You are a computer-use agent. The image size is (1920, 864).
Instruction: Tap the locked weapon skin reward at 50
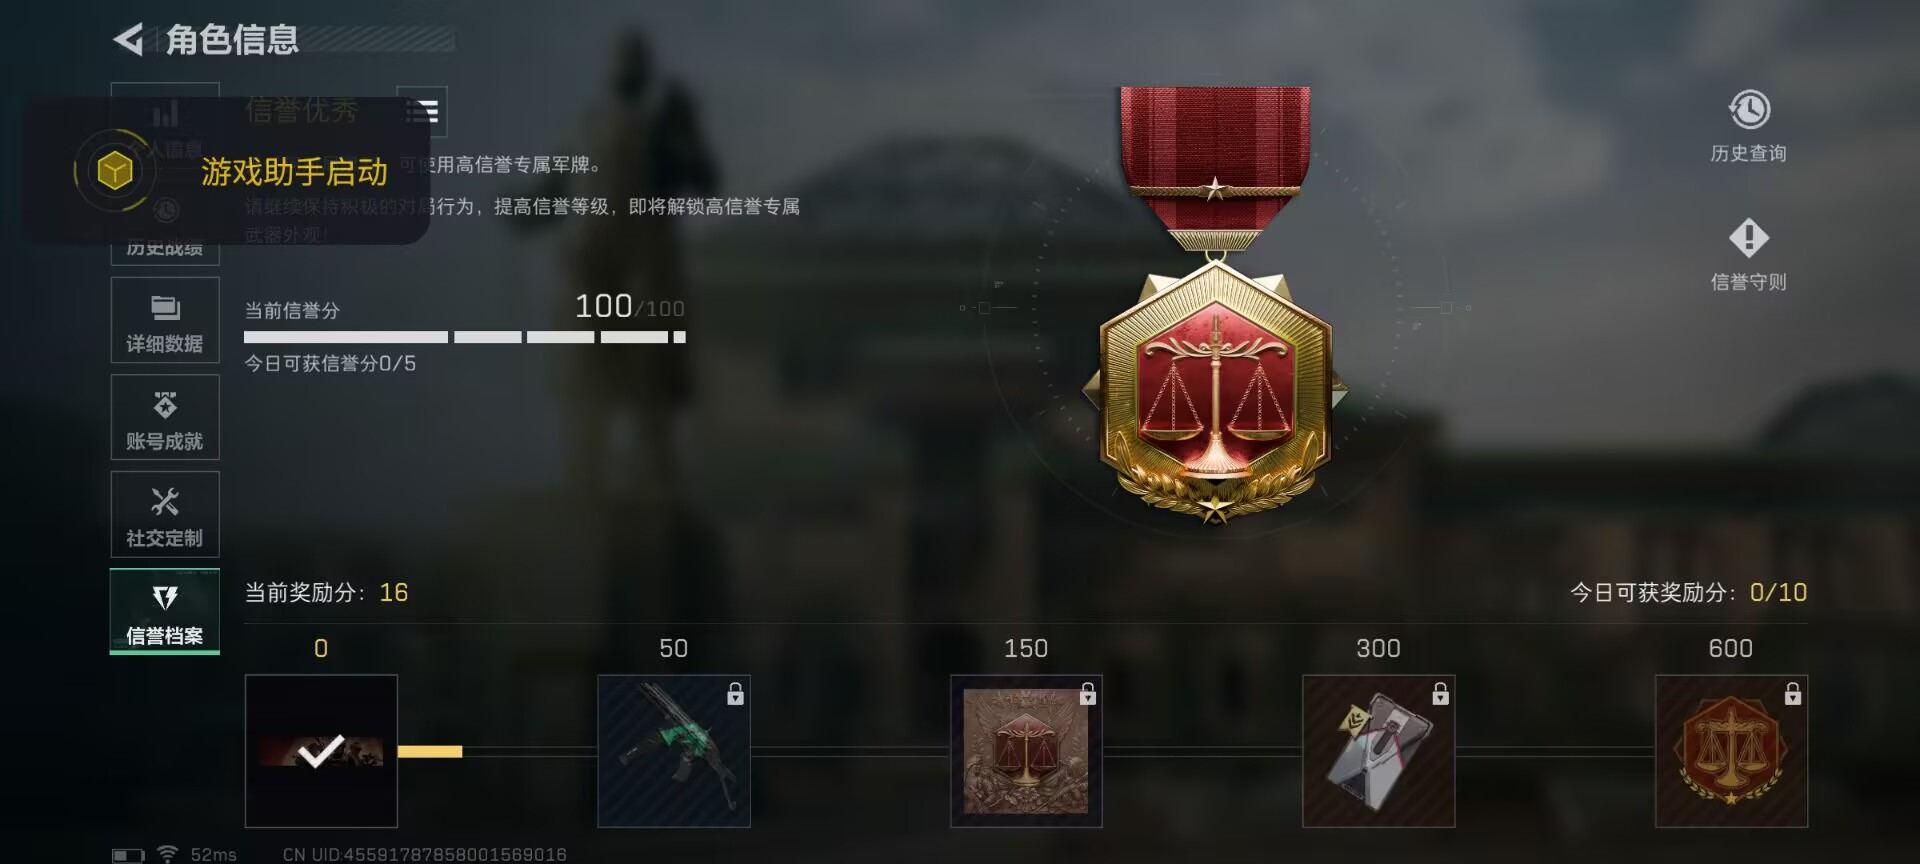coord(674,751)
